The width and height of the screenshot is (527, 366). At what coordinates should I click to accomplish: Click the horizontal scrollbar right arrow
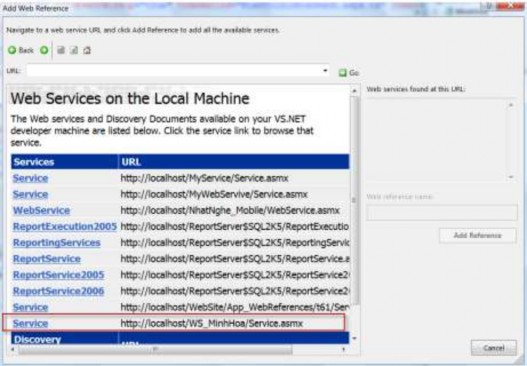(x=343, y=350)
